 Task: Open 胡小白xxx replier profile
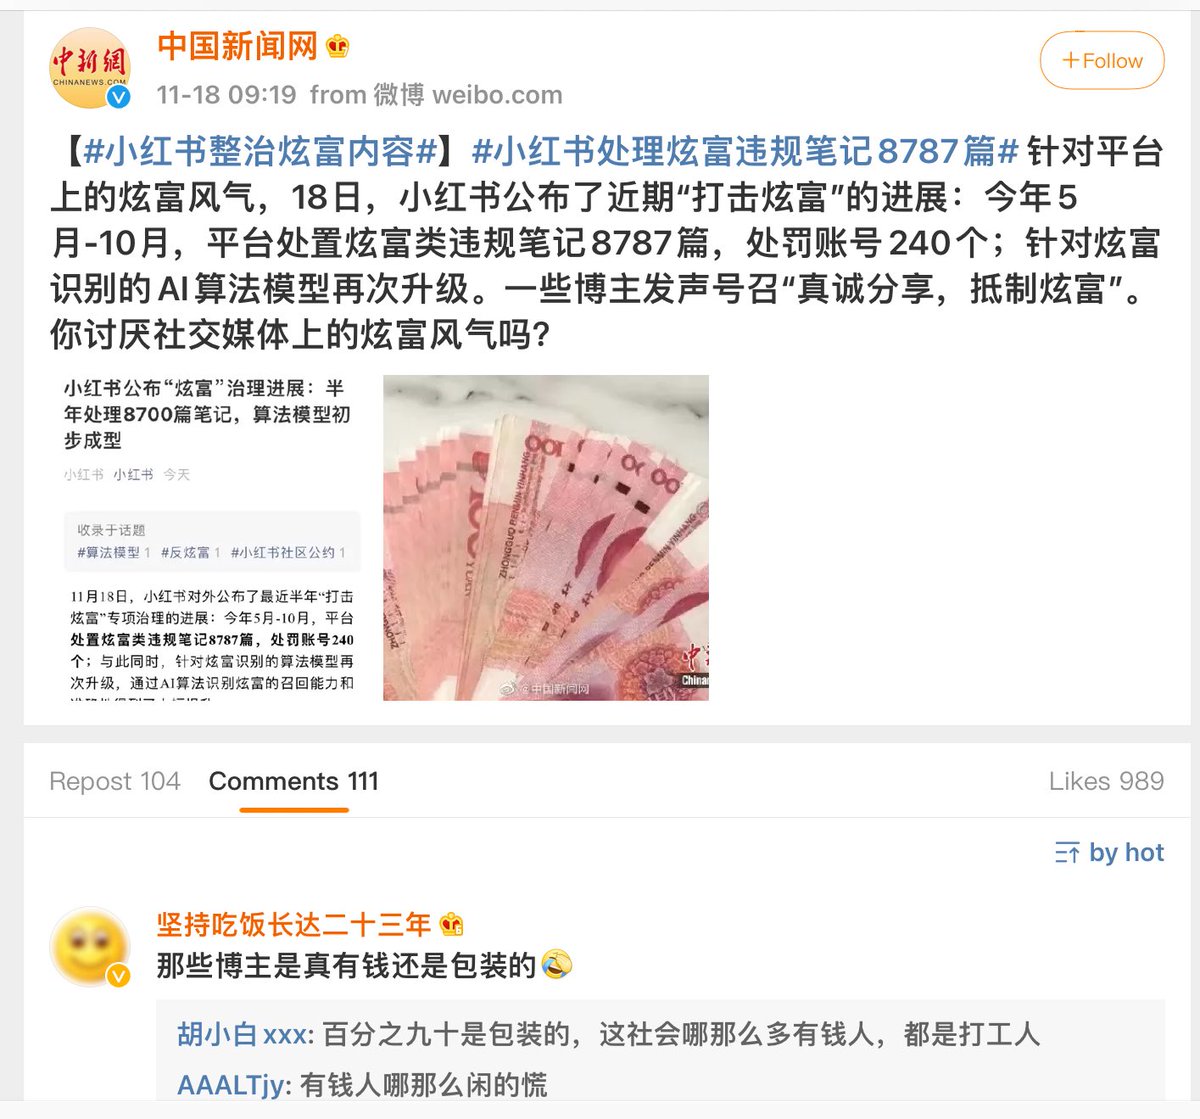pyautogui.click(x=242, y=1034)
